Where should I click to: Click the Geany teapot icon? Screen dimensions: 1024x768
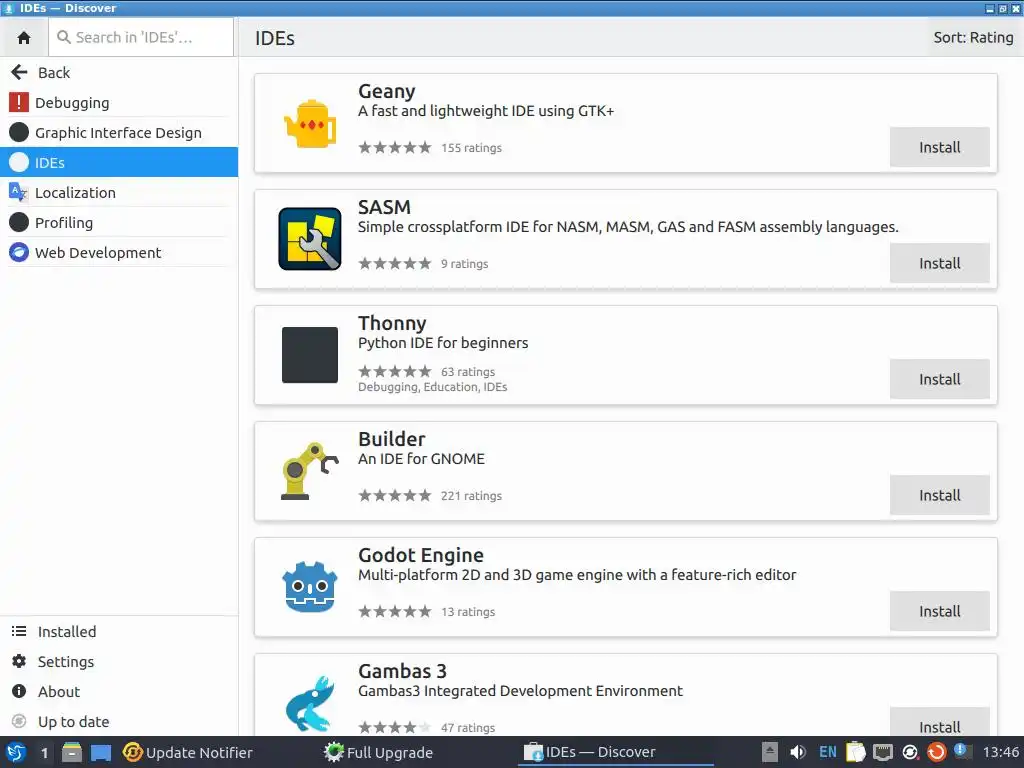[310, 123]
